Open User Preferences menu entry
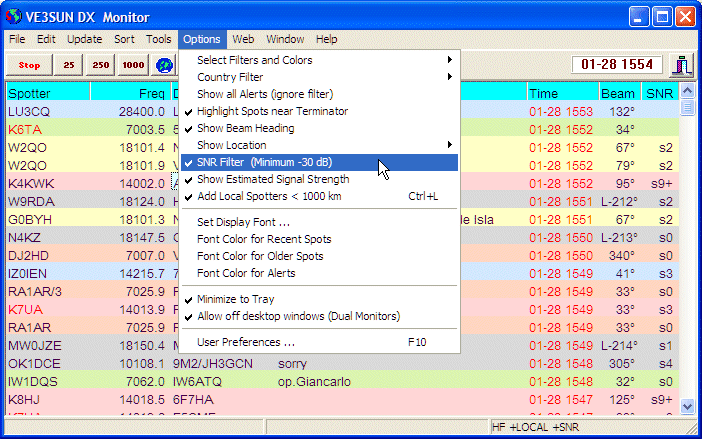The image size is (702, 439). [x=246, y=341]
